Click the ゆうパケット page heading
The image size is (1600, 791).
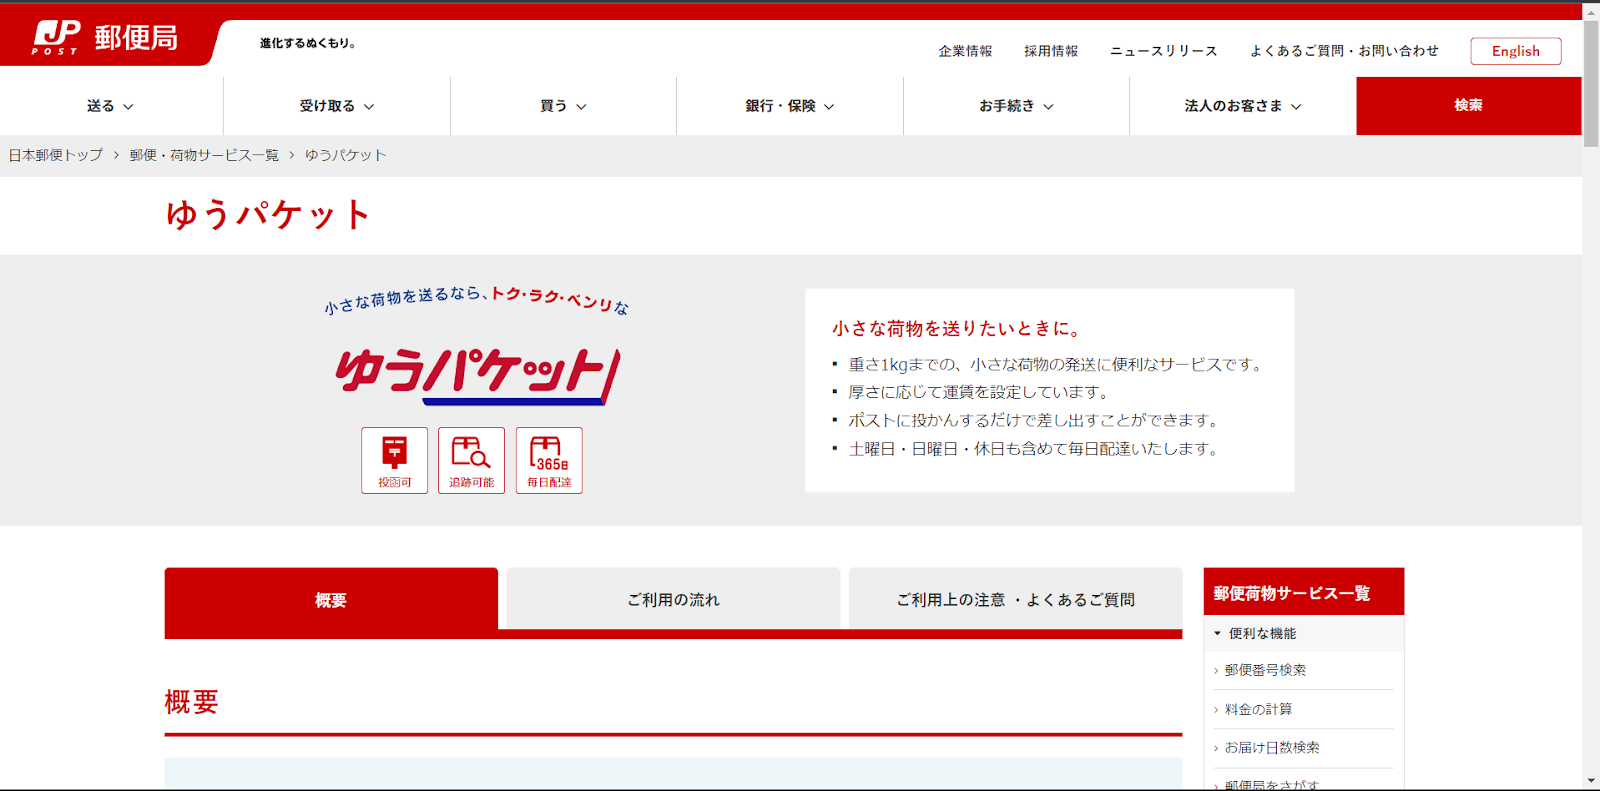point(268,215)
